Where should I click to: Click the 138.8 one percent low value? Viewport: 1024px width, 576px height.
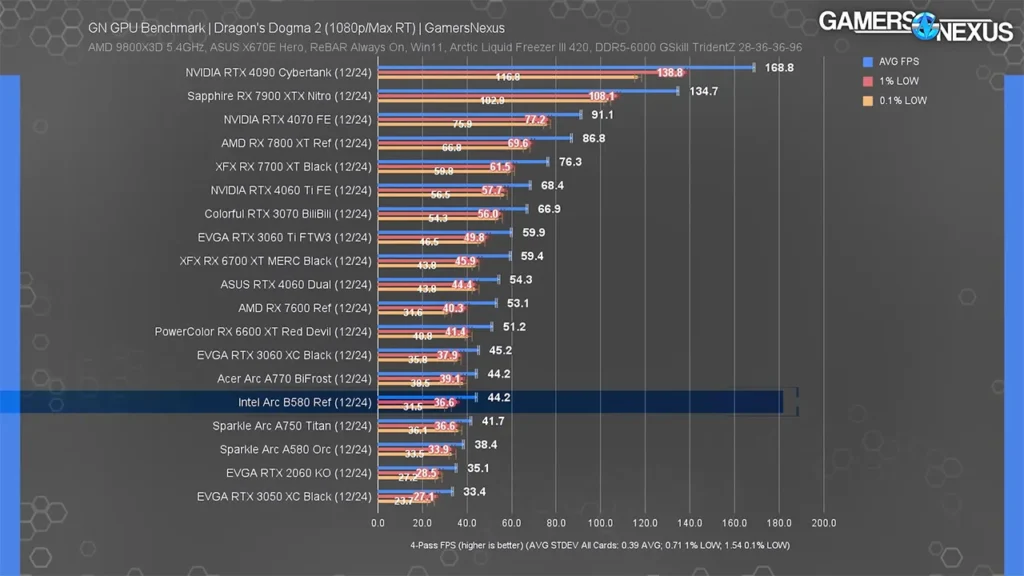point(670,72)
